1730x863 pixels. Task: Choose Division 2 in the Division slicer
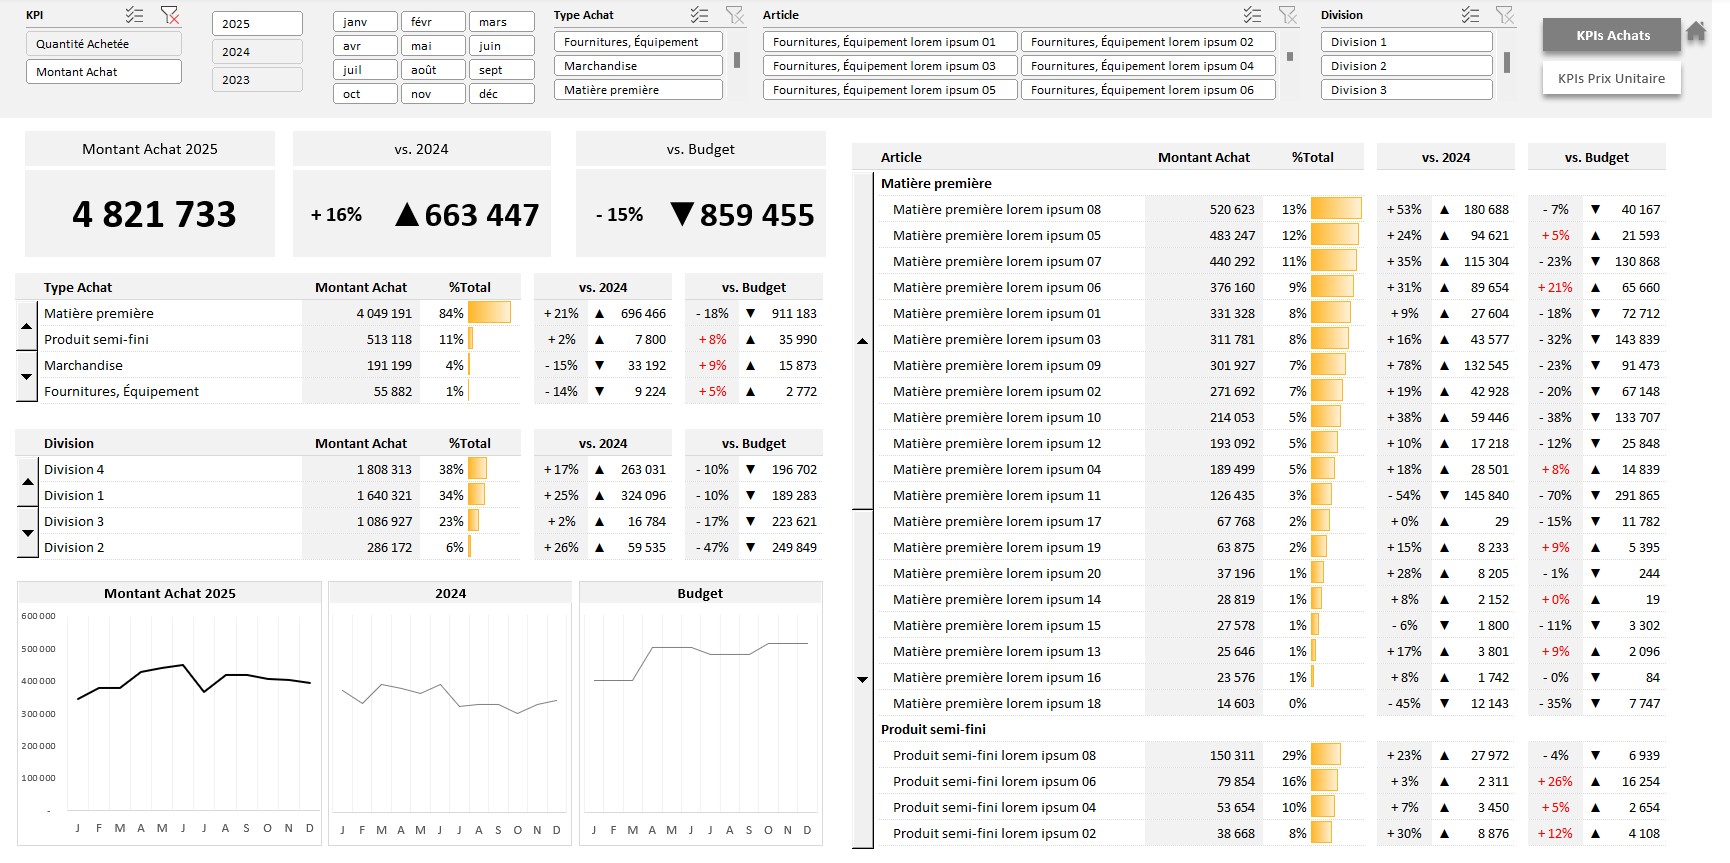click(1410, 66)
